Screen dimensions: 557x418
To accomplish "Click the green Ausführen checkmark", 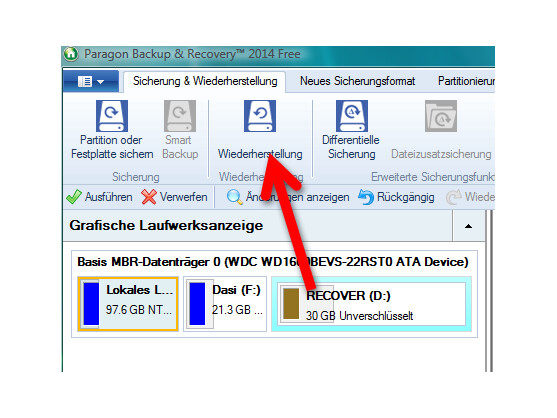I will click(74, 197).
